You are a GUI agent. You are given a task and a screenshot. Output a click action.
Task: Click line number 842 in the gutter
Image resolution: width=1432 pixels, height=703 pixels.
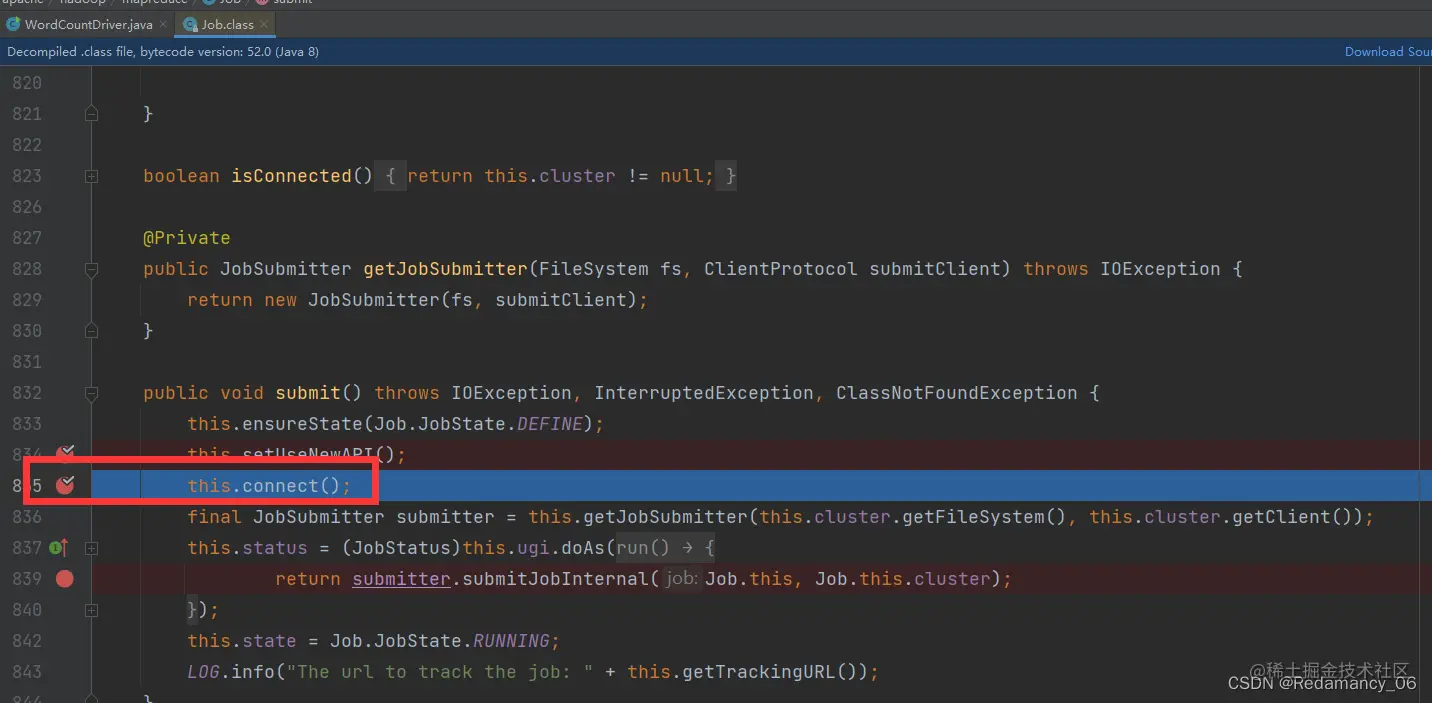click(x=27, y=641)
